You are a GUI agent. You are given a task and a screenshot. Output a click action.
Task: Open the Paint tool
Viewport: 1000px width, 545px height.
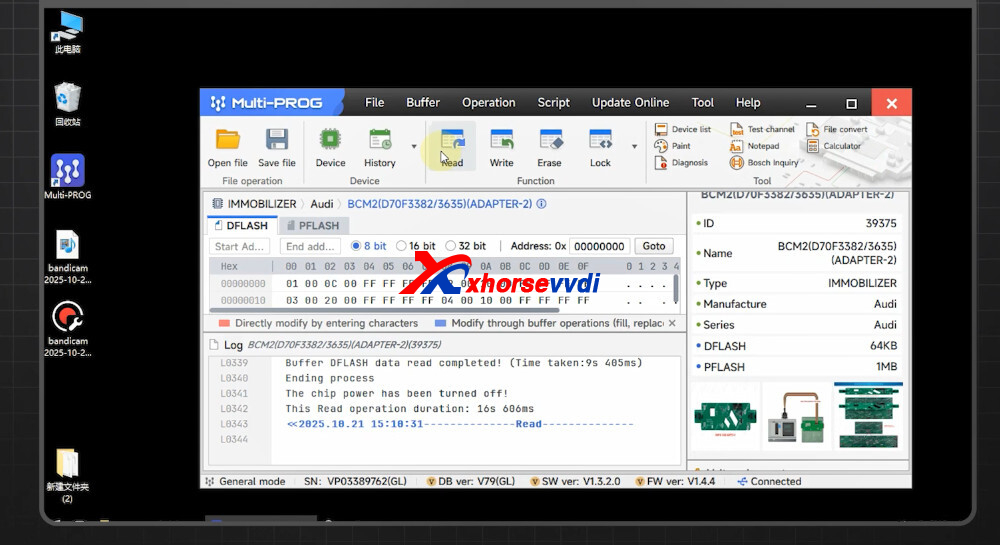click(x=673, y=146)
